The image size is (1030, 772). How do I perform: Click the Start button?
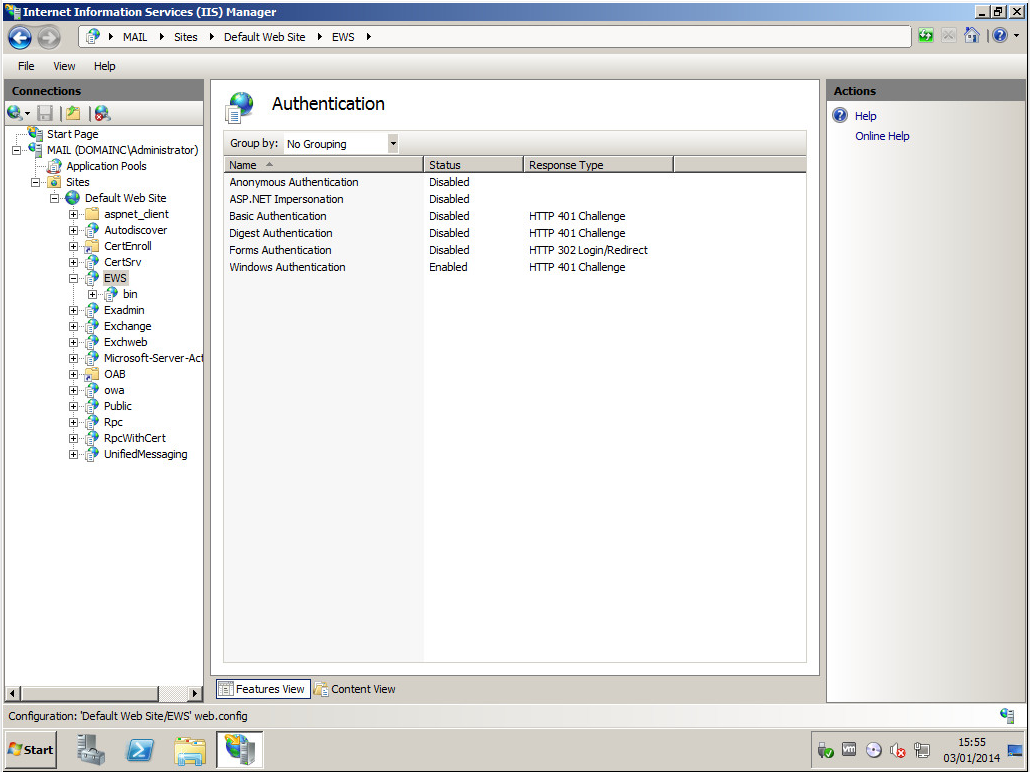tap(31, 750)
